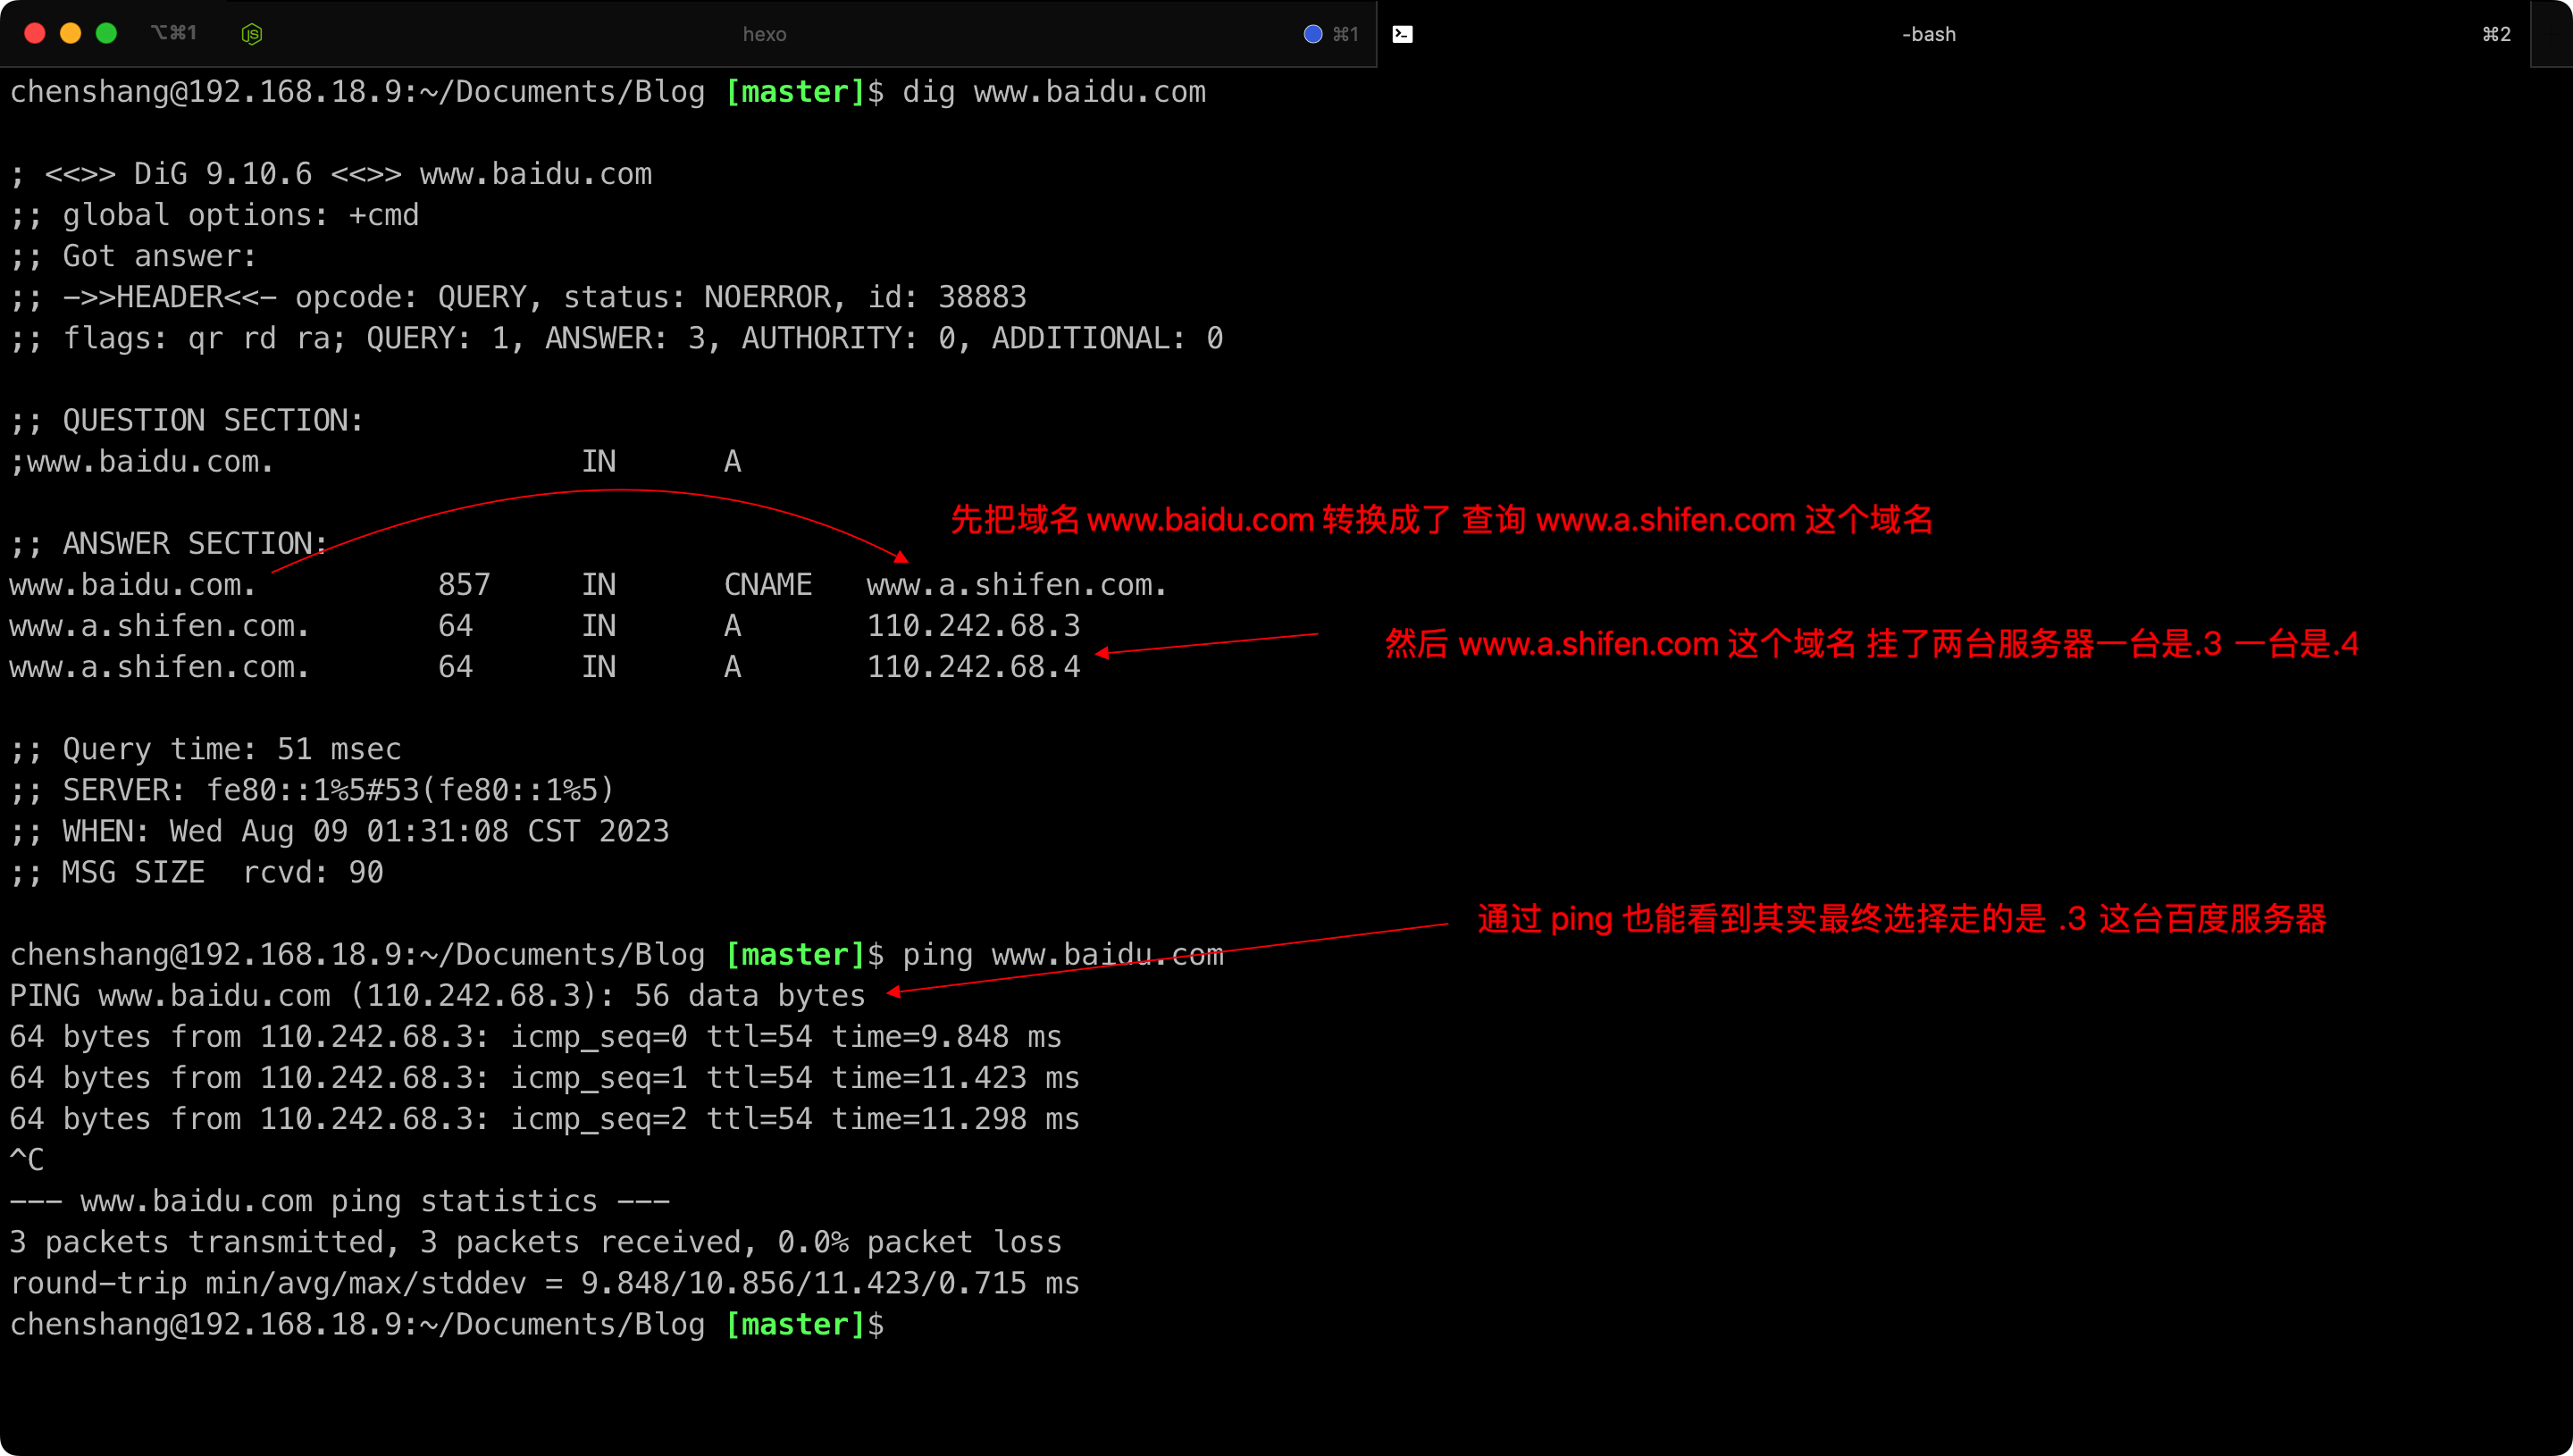Click the terminal icon on -bash tab

(x=1402, y=34)
